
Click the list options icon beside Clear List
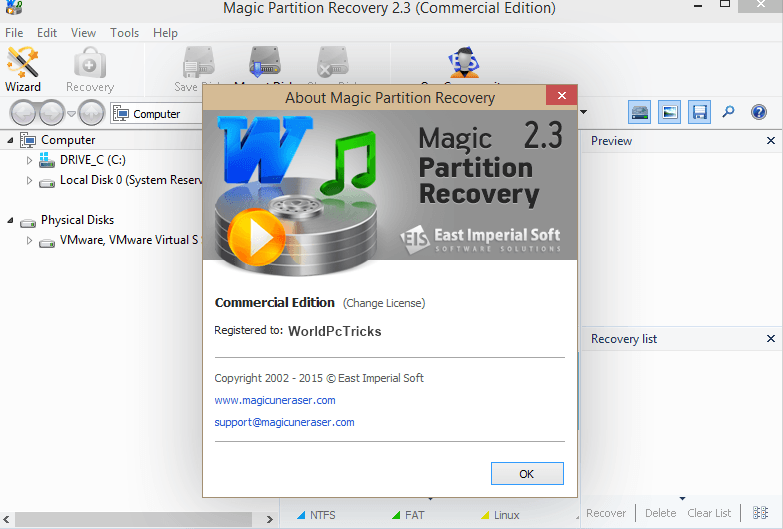click(x=760, y=513)
